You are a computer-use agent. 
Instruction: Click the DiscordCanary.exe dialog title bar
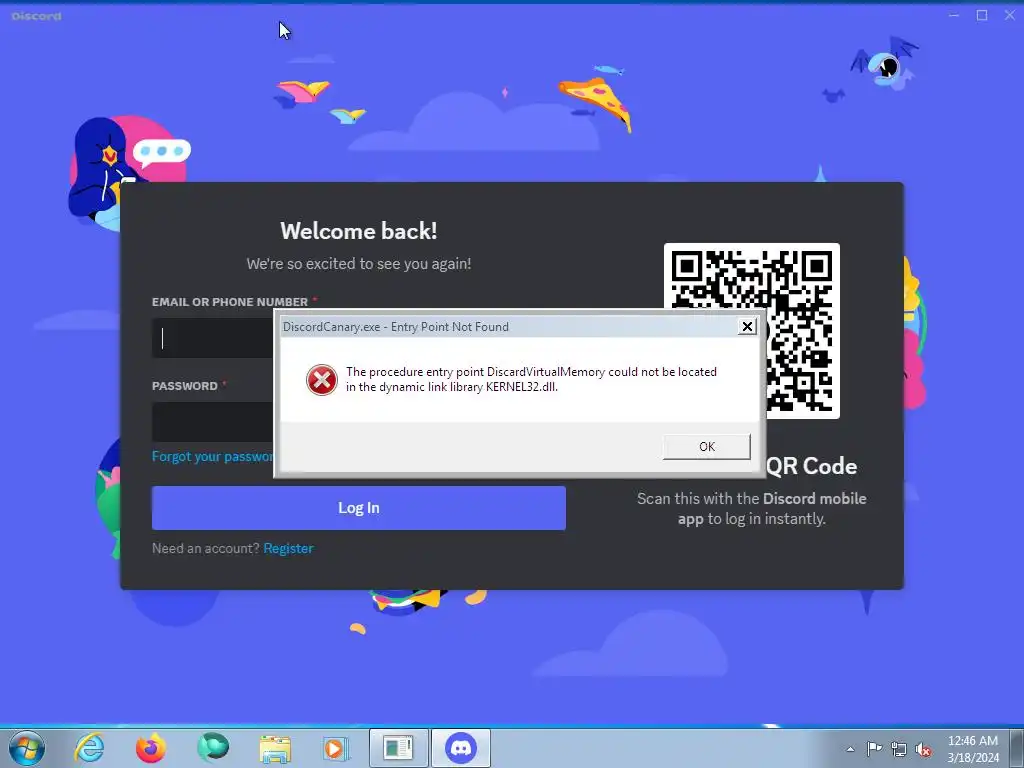[x=509, y=327]
